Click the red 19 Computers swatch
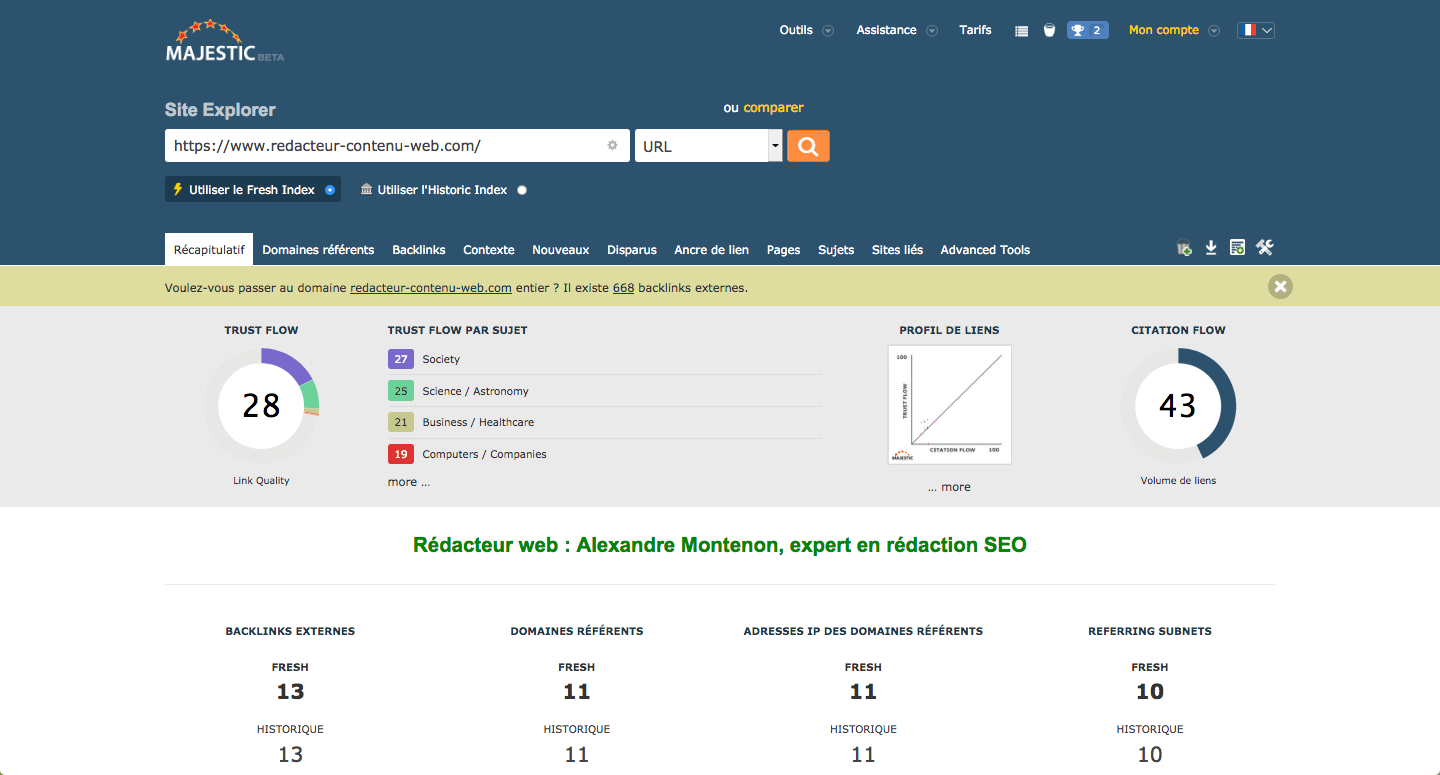Screen dimensions: 1440x775 [401, 454]
